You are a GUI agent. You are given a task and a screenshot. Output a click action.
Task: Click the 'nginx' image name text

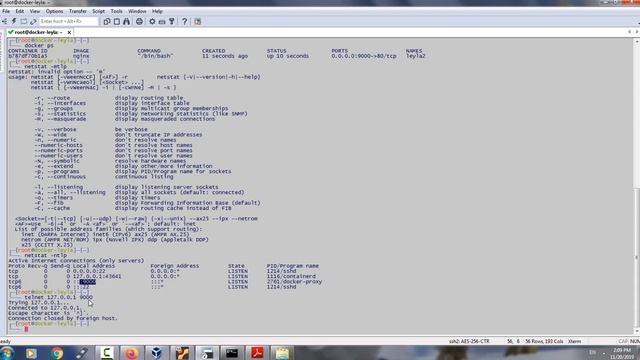coord(81,56)
